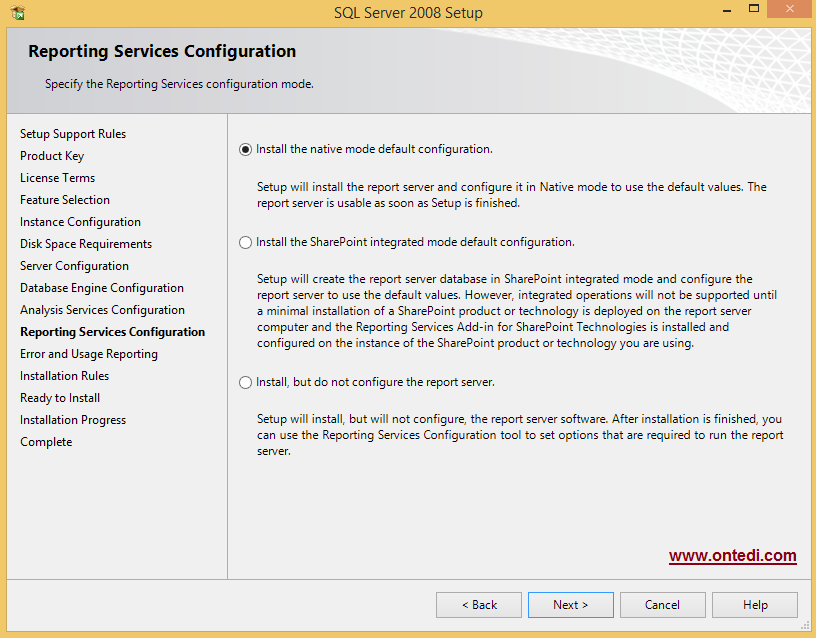Select Feature Selection step
The height and width of the screenshot is (638, 816).
point(65,200)
